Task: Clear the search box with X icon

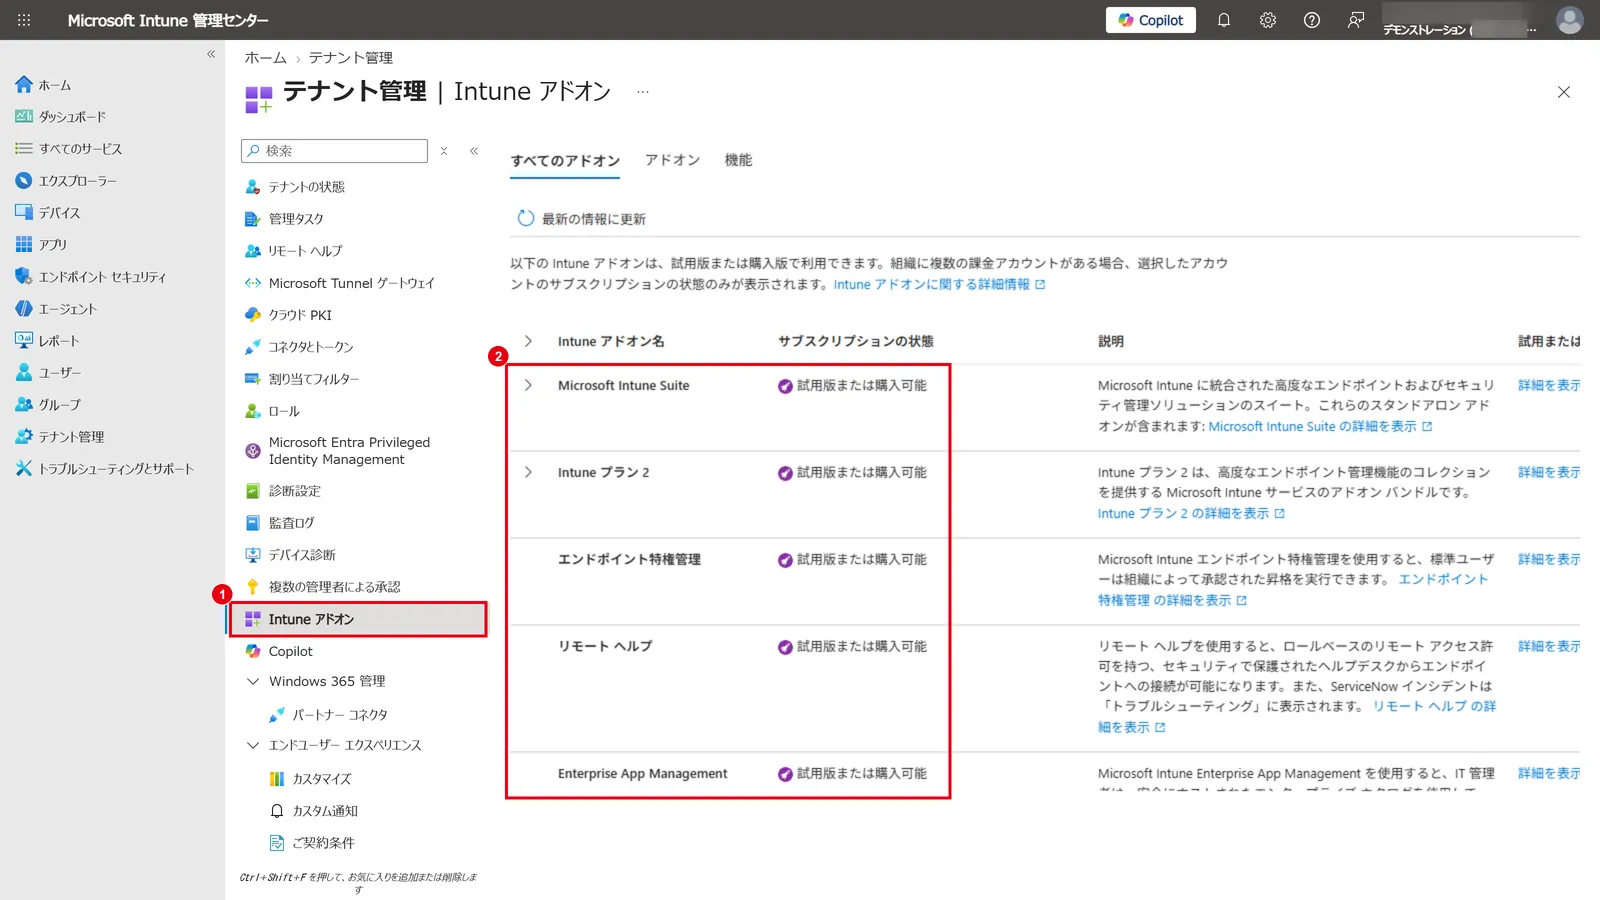Action: [x=444, y=151]
